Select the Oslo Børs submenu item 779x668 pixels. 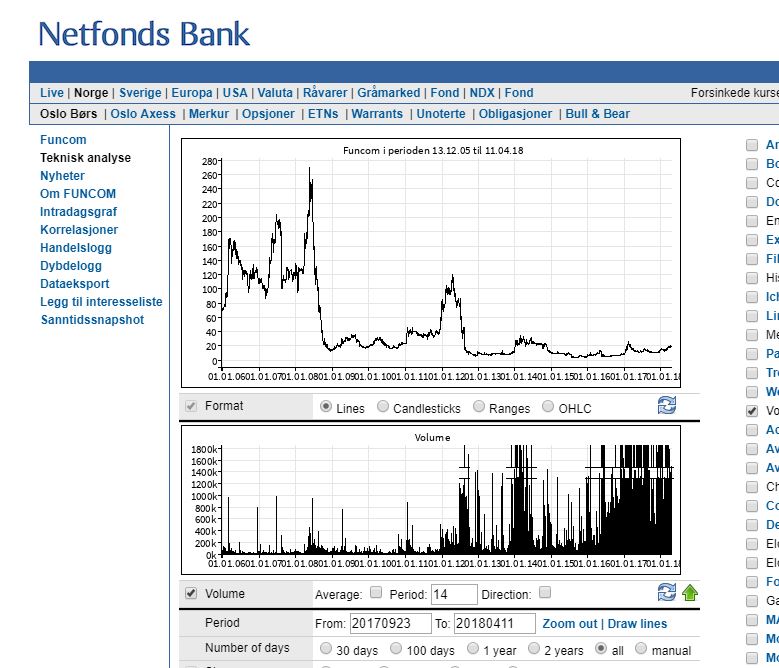click(x=69, y=114)
